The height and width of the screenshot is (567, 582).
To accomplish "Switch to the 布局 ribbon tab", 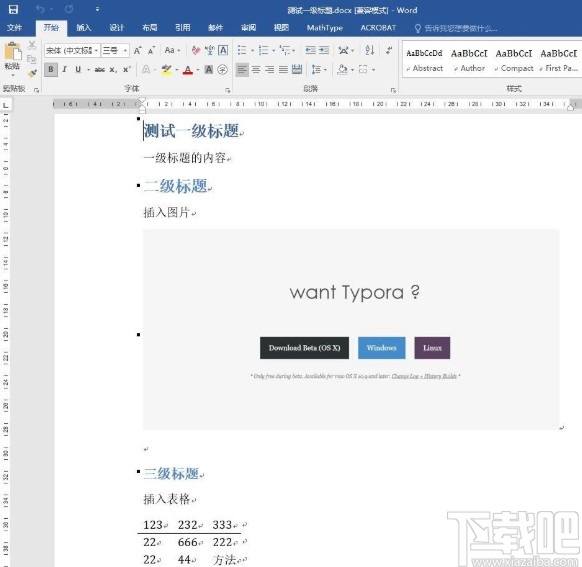I will (x=150, y=27).
